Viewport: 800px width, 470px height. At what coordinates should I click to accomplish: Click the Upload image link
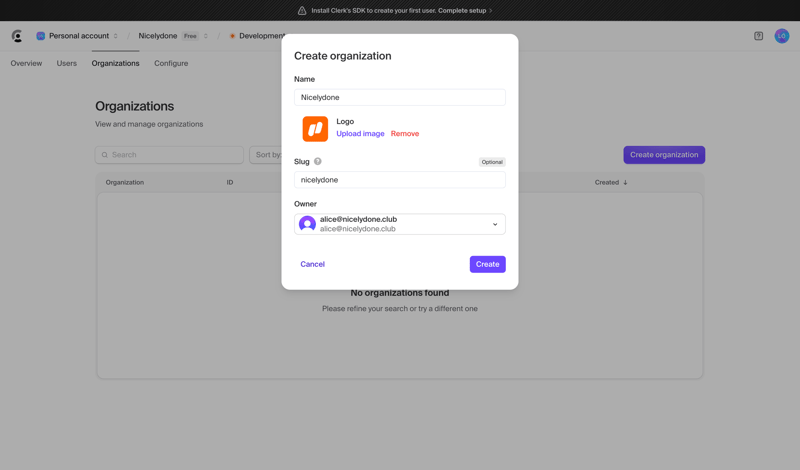[x=360, y=134]
